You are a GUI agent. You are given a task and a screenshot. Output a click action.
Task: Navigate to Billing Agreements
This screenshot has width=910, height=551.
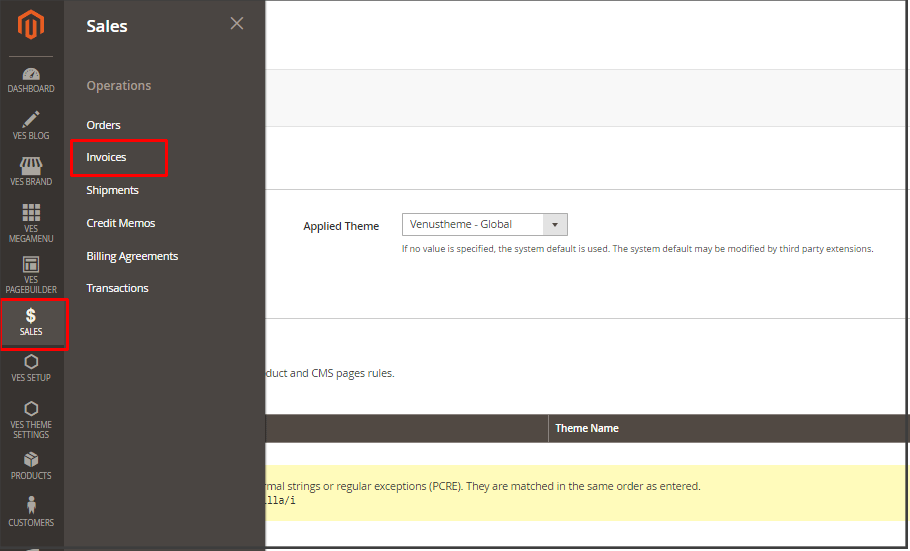click(132, 256)
